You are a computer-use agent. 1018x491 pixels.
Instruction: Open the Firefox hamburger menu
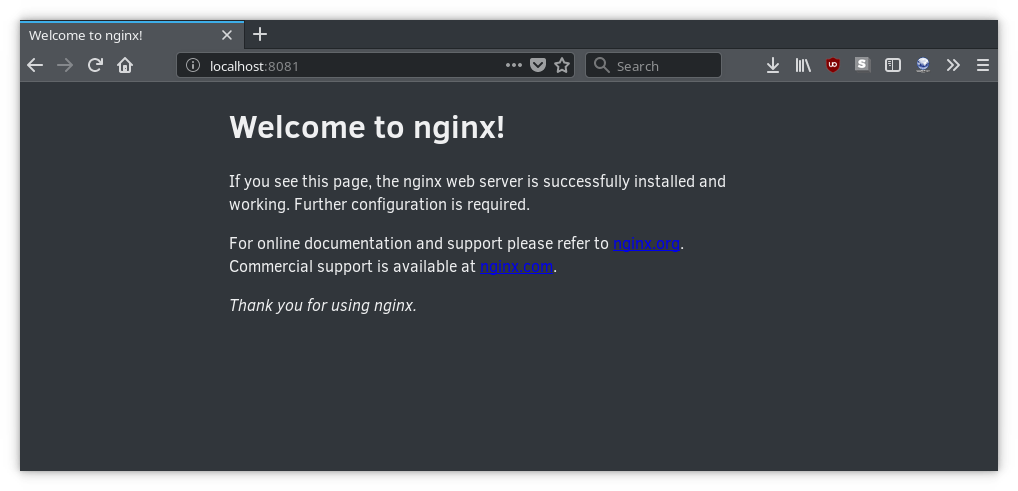click(x=983, y=65)
